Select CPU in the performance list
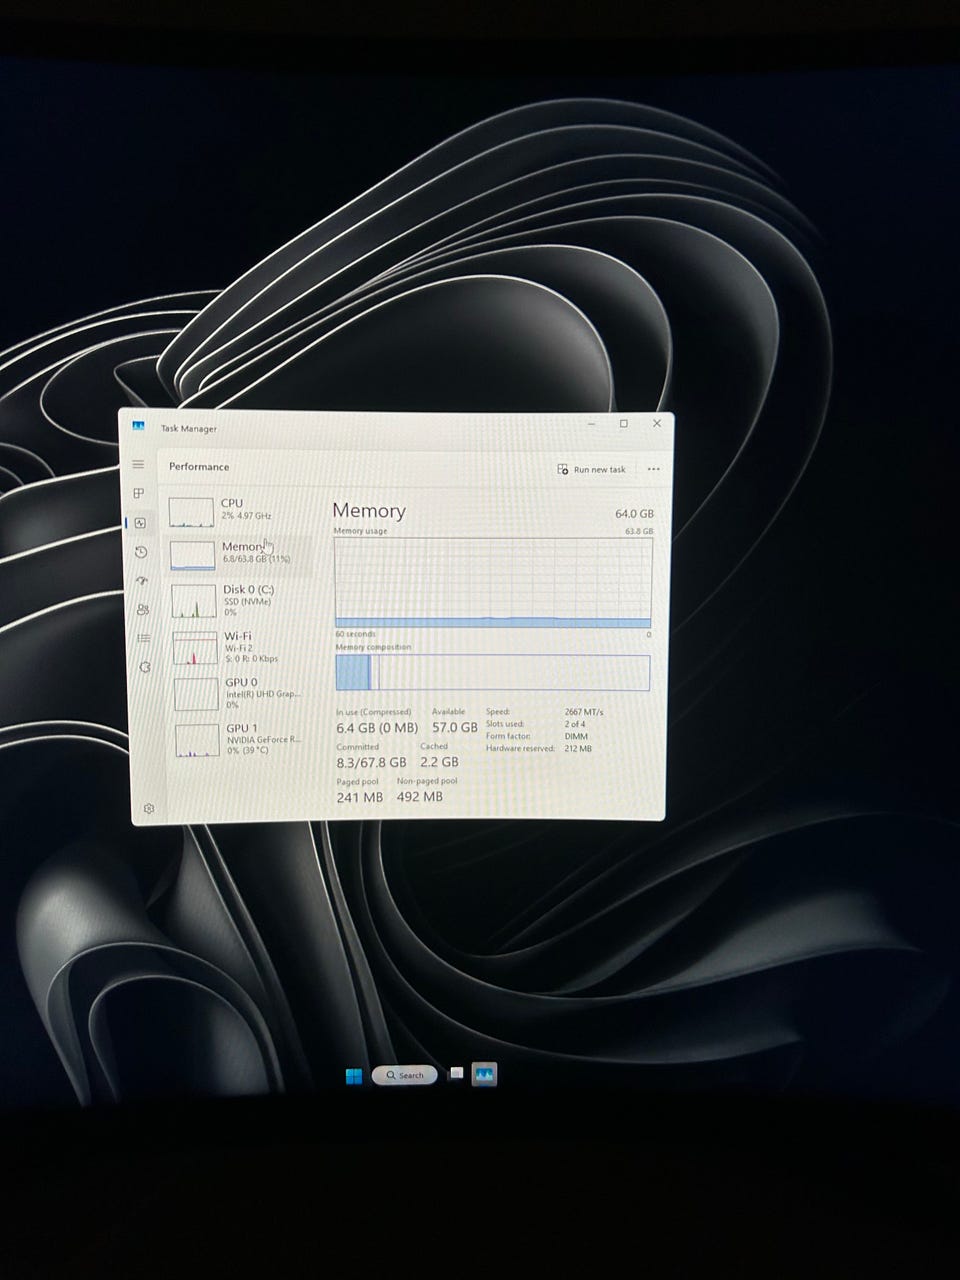The image size is (960, 1280). coord(238,510)
